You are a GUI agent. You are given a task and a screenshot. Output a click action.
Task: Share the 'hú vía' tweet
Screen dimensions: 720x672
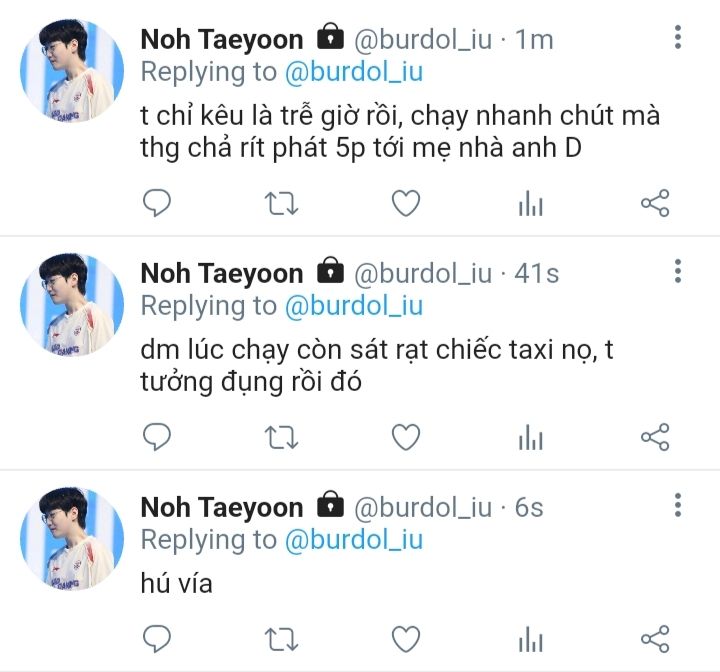(x=655, y=638)
